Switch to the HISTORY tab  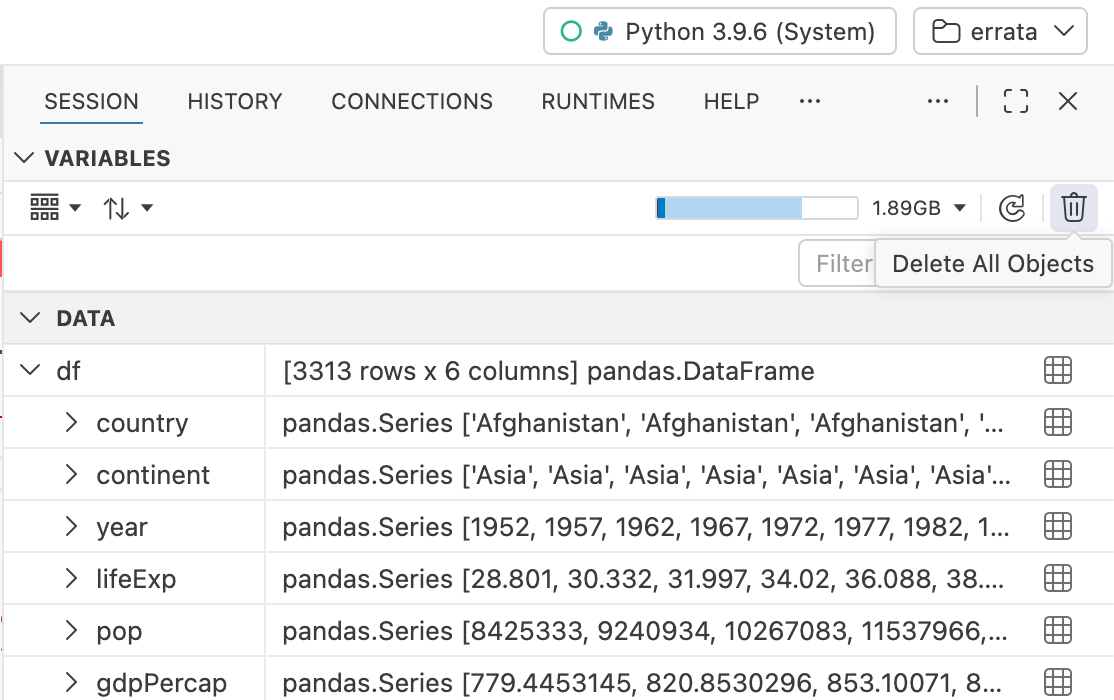point(234,102)
